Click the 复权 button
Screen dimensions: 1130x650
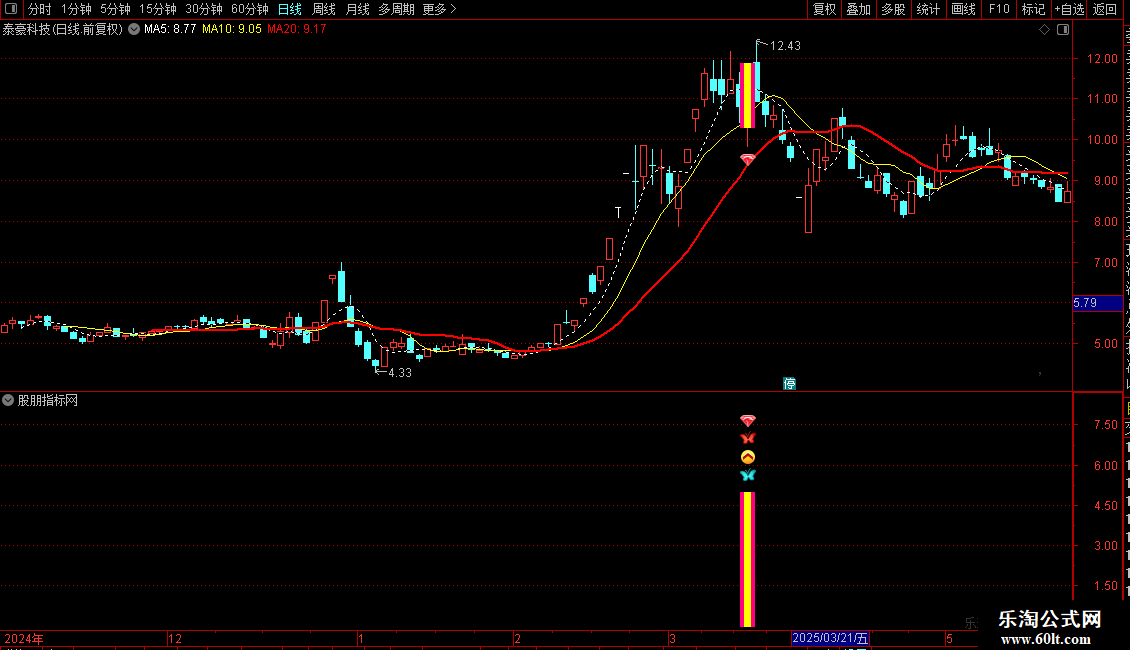pyautogui.click(x=824, y=9)
